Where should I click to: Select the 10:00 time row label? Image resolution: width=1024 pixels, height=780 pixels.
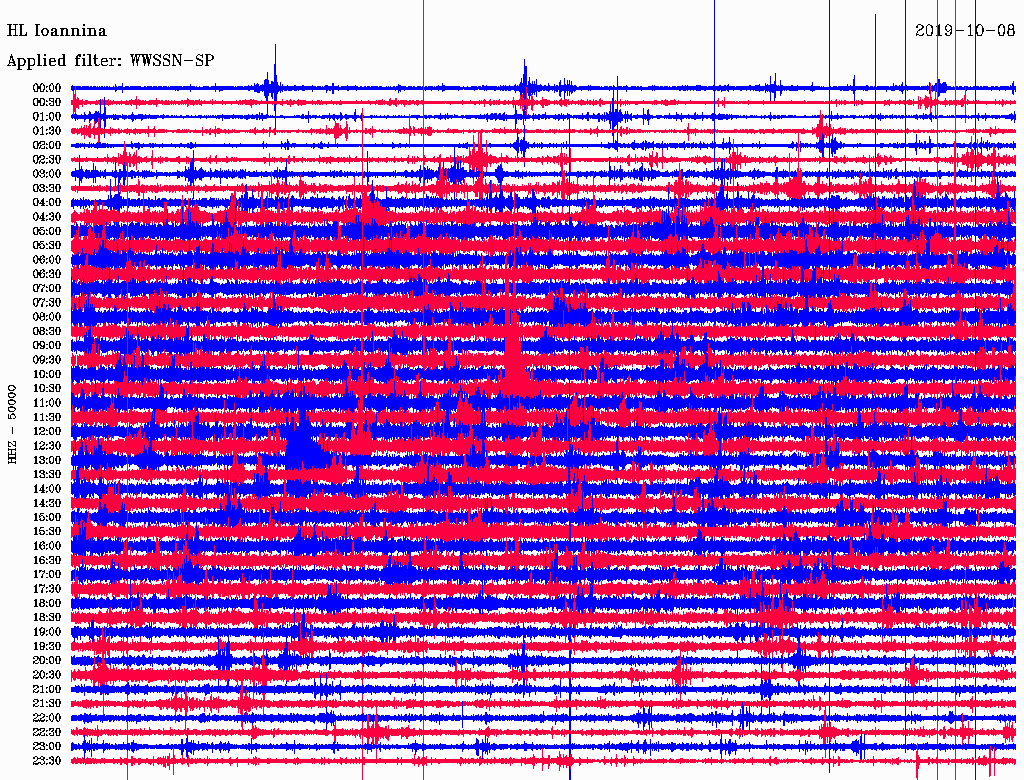[47, 374]
